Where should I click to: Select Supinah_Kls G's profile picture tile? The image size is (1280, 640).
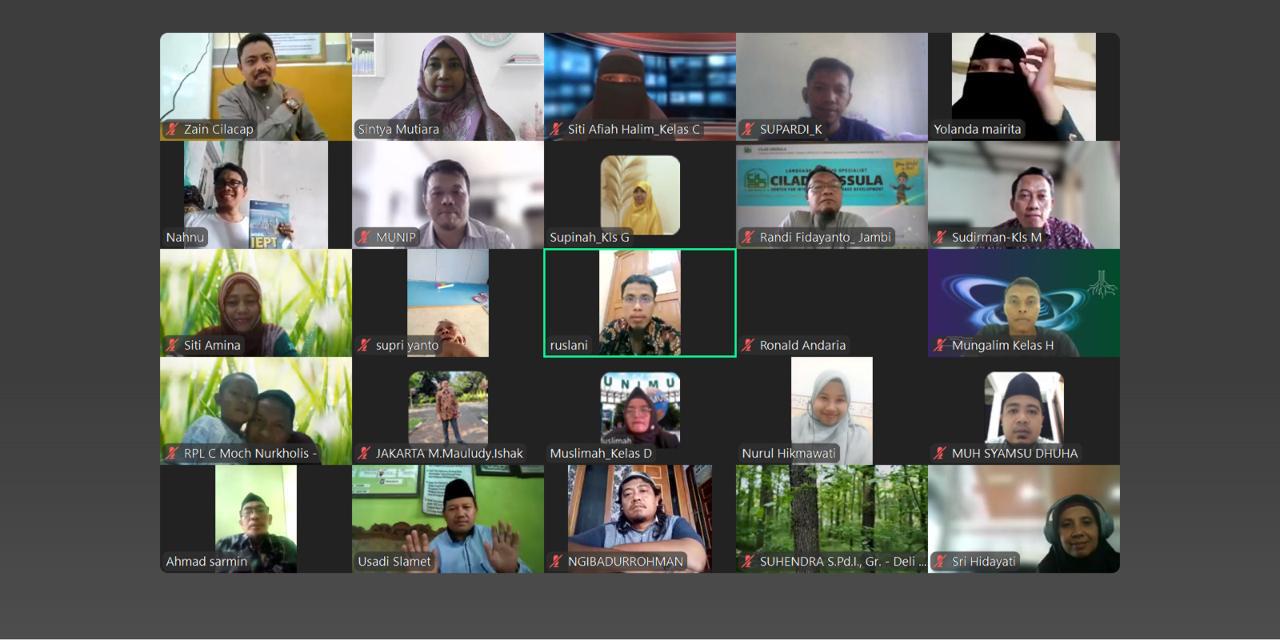tap(640, 193)
